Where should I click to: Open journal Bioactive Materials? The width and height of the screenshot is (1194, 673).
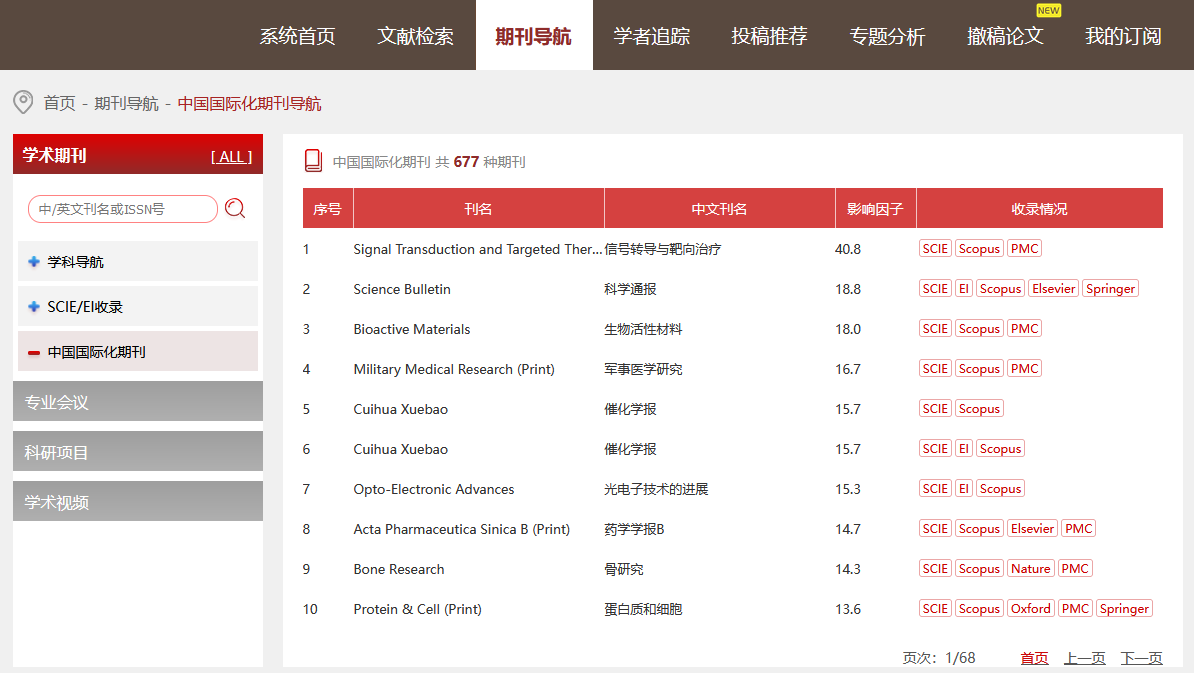coord(412,329)
